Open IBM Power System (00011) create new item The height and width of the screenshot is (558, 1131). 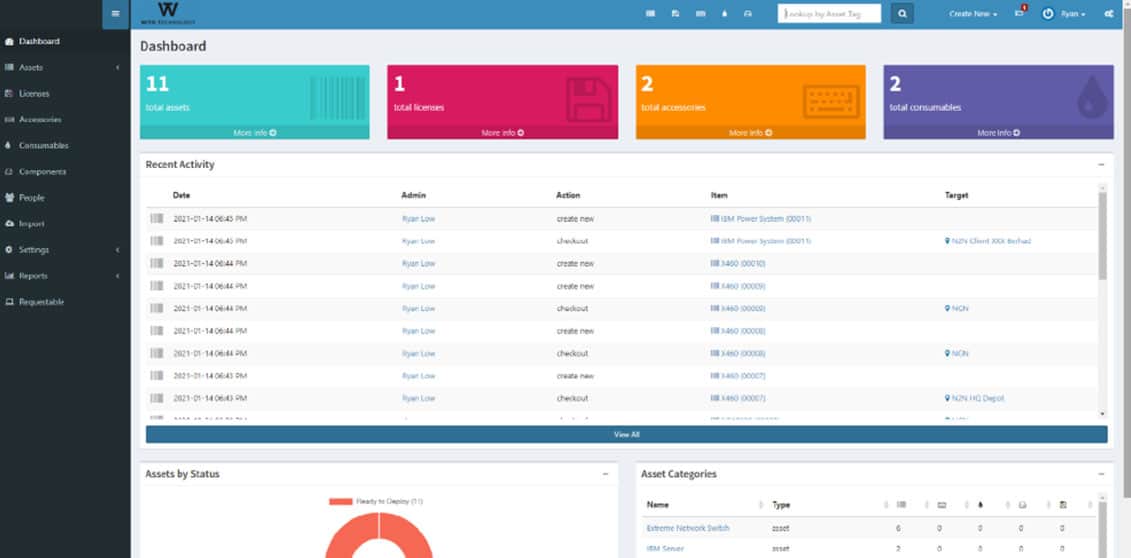coord(761,218)
